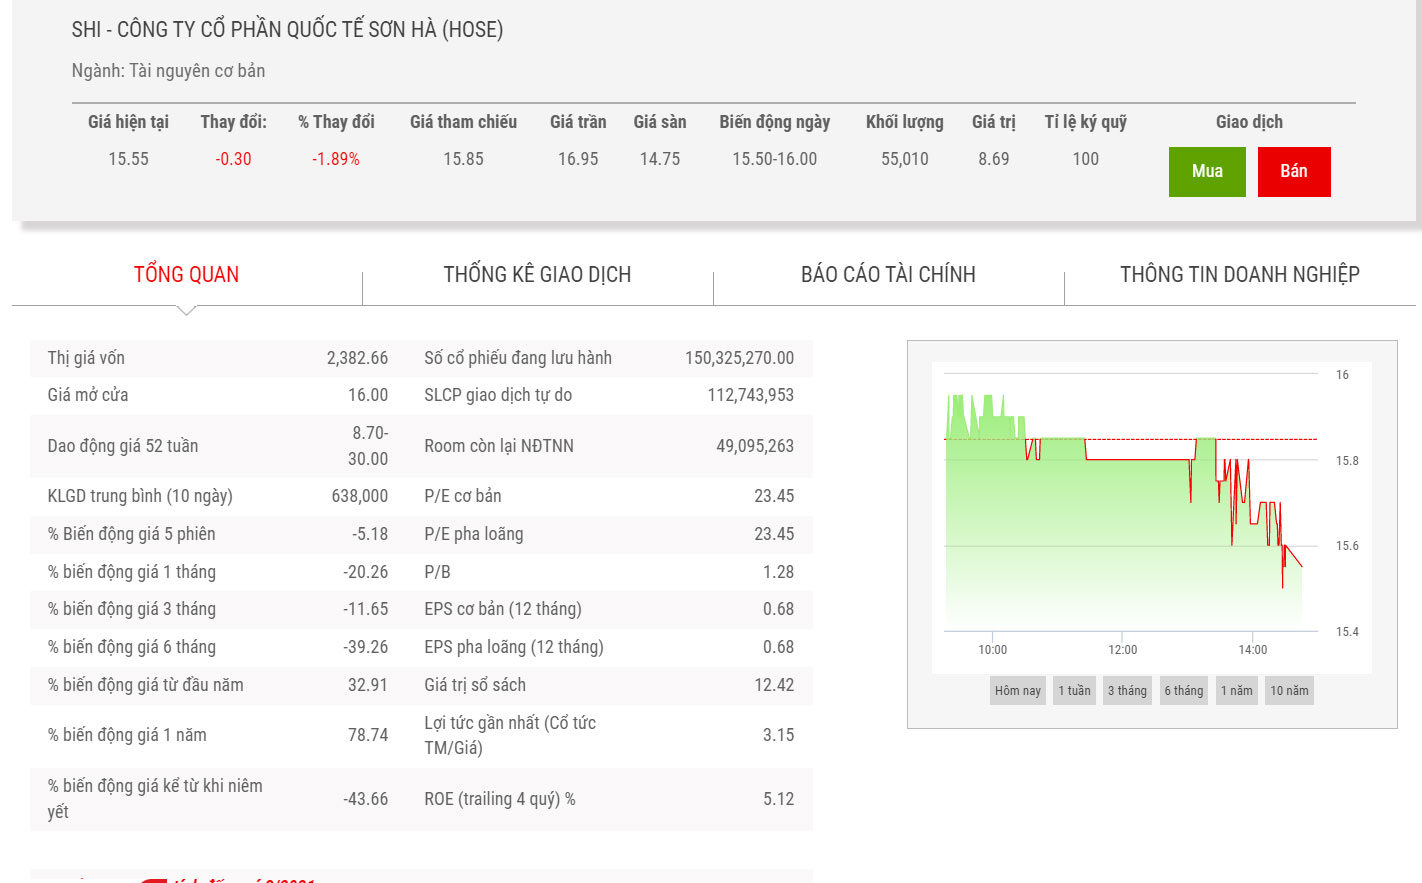Go to the Báo cáo tài chính tab

[888, 275]
